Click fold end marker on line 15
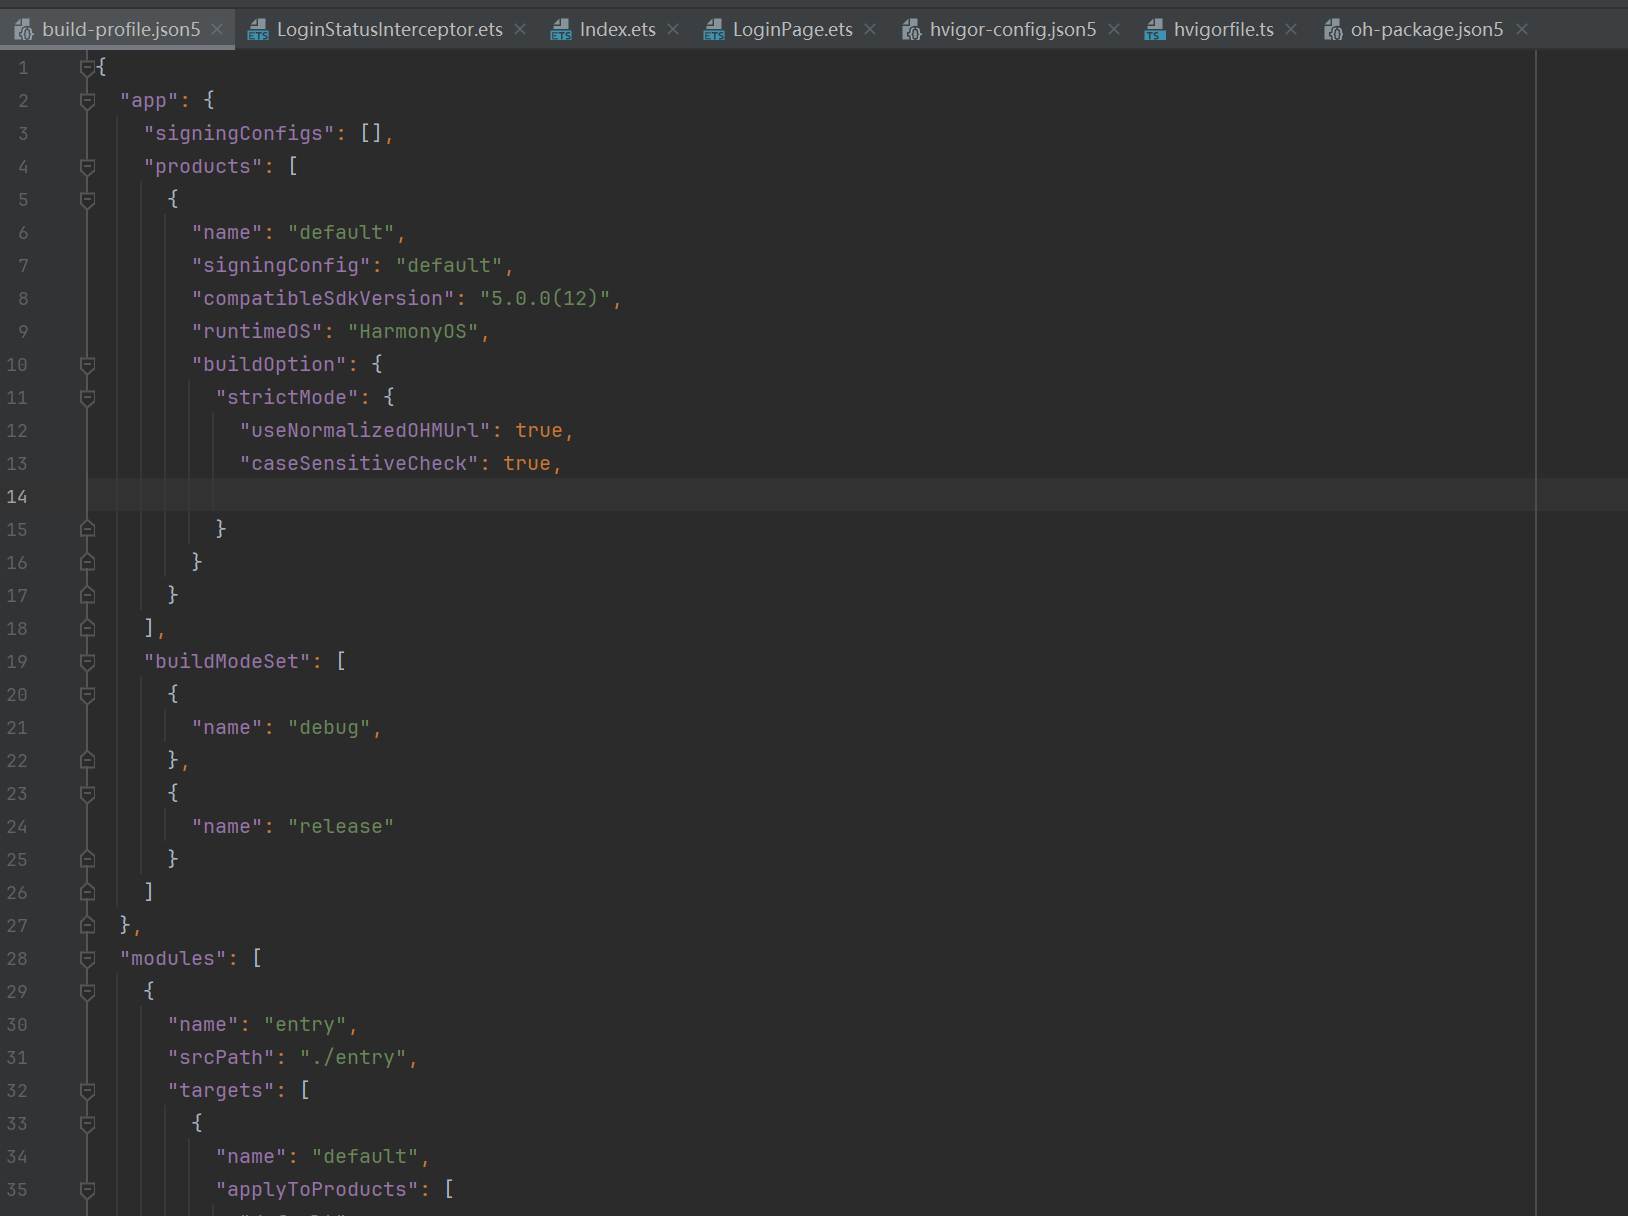 click(x=87, y=529)
